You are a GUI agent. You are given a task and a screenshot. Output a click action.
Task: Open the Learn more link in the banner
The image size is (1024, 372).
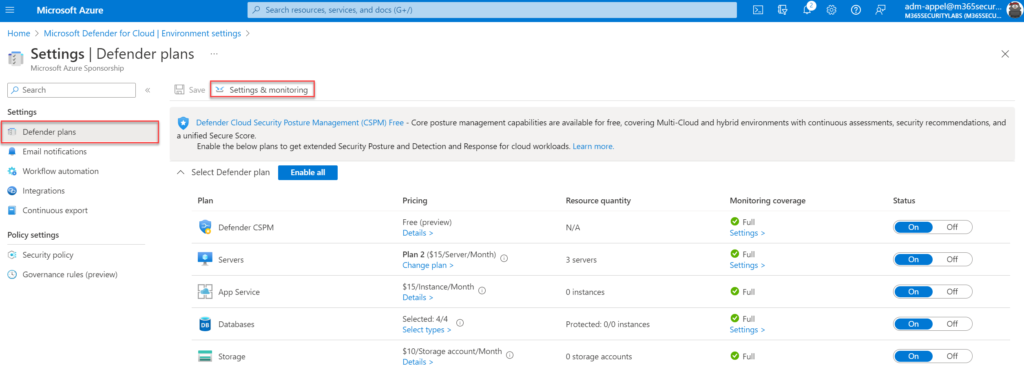[x=593, y=147]
